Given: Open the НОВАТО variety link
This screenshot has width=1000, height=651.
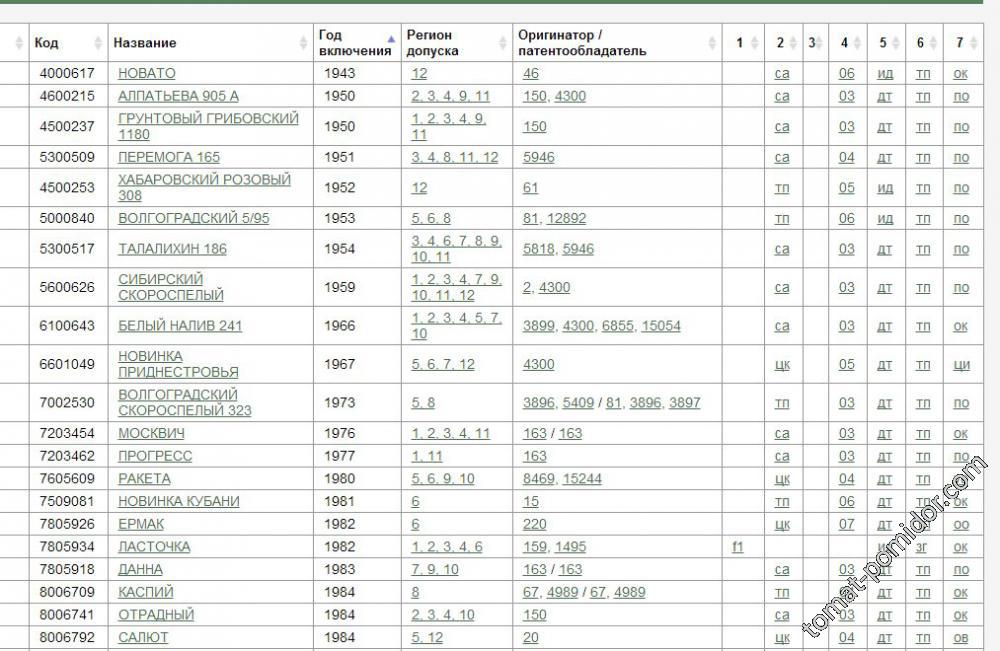Looking at the screenshot, I should click(x=147, y=73).
